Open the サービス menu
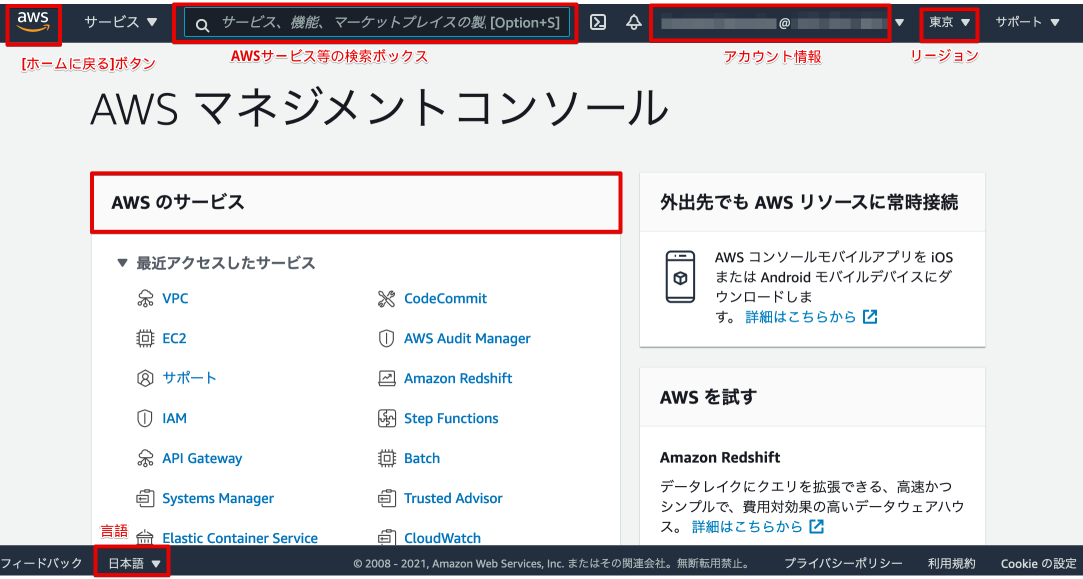 click(121, 22)
